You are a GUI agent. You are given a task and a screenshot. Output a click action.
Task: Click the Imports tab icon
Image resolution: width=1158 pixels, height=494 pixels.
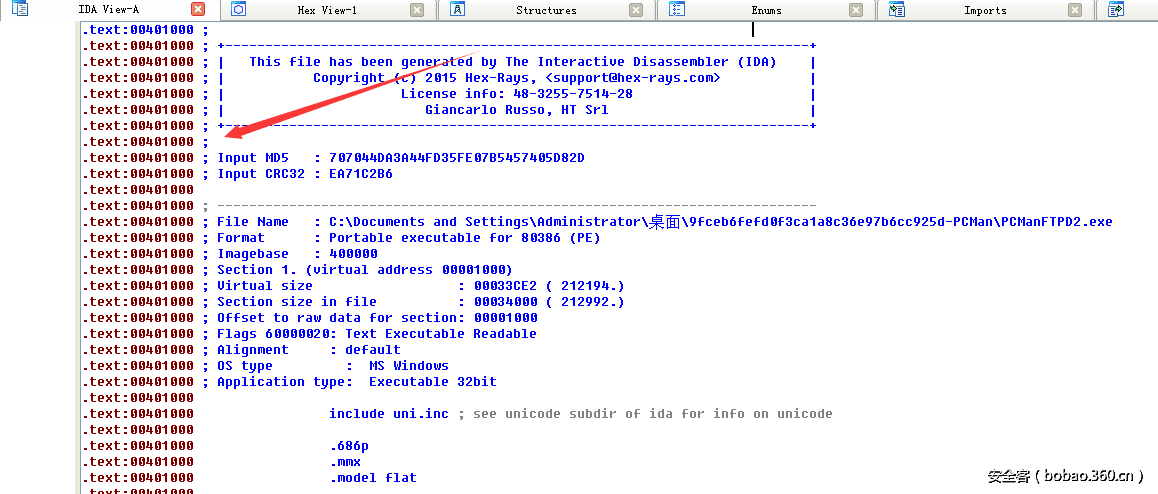tap(897, 10)
